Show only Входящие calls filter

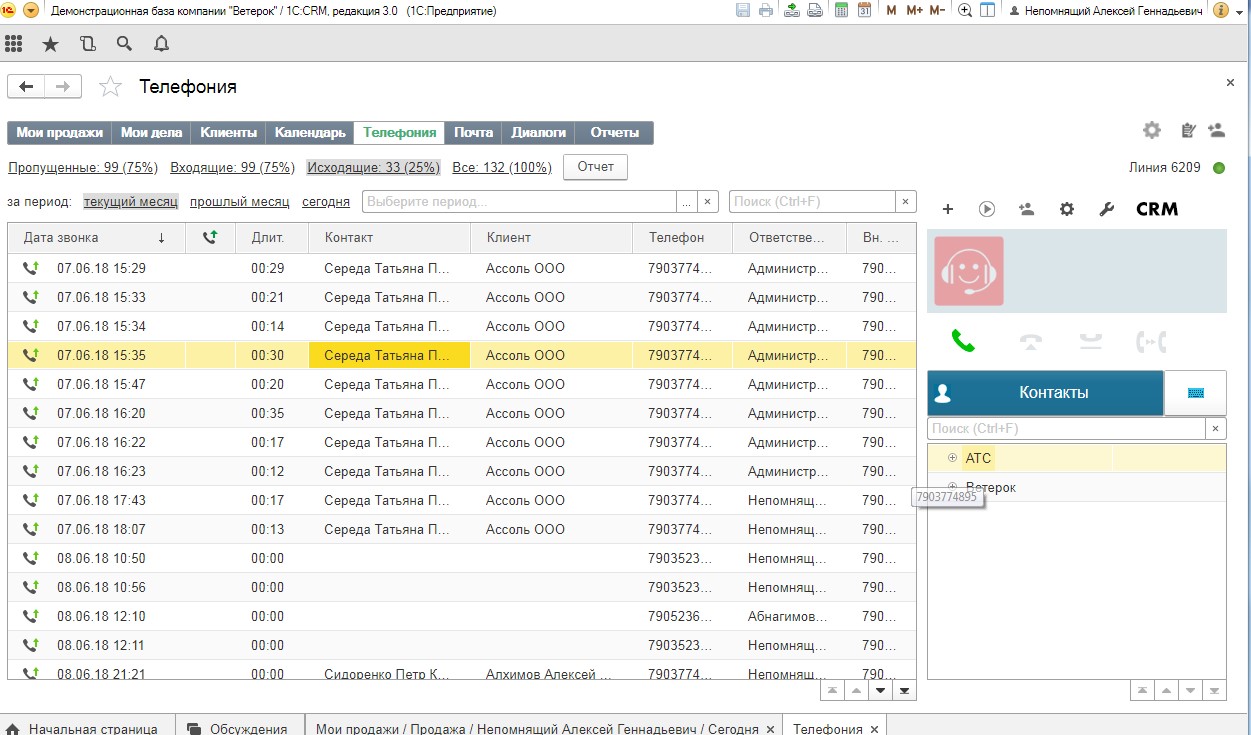pyautogui.click(x=232, y=167)
